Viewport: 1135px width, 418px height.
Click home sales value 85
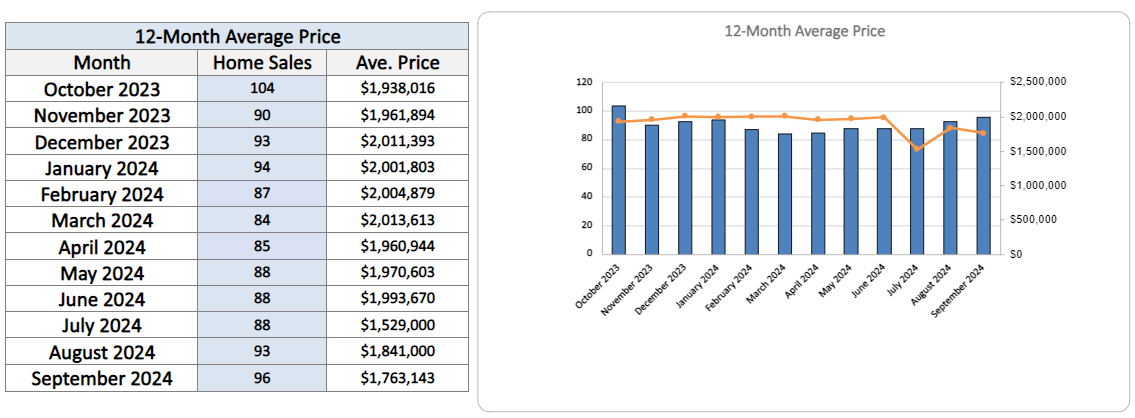click(x=262, y=247)
